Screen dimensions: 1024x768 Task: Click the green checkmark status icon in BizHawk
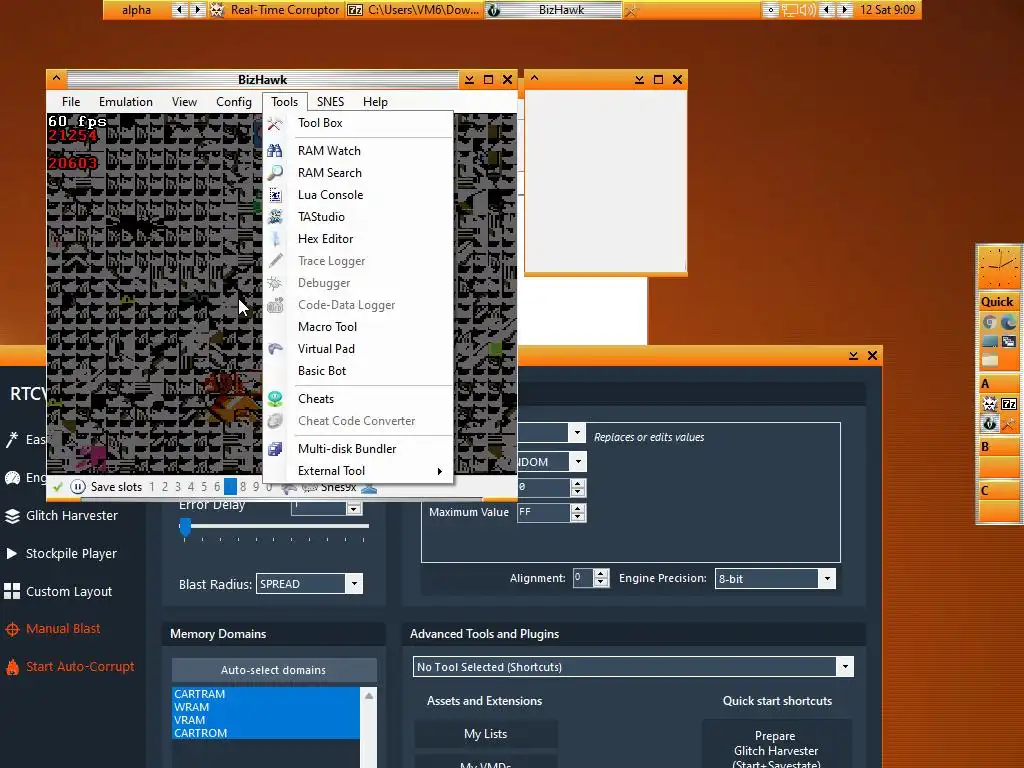57,487
